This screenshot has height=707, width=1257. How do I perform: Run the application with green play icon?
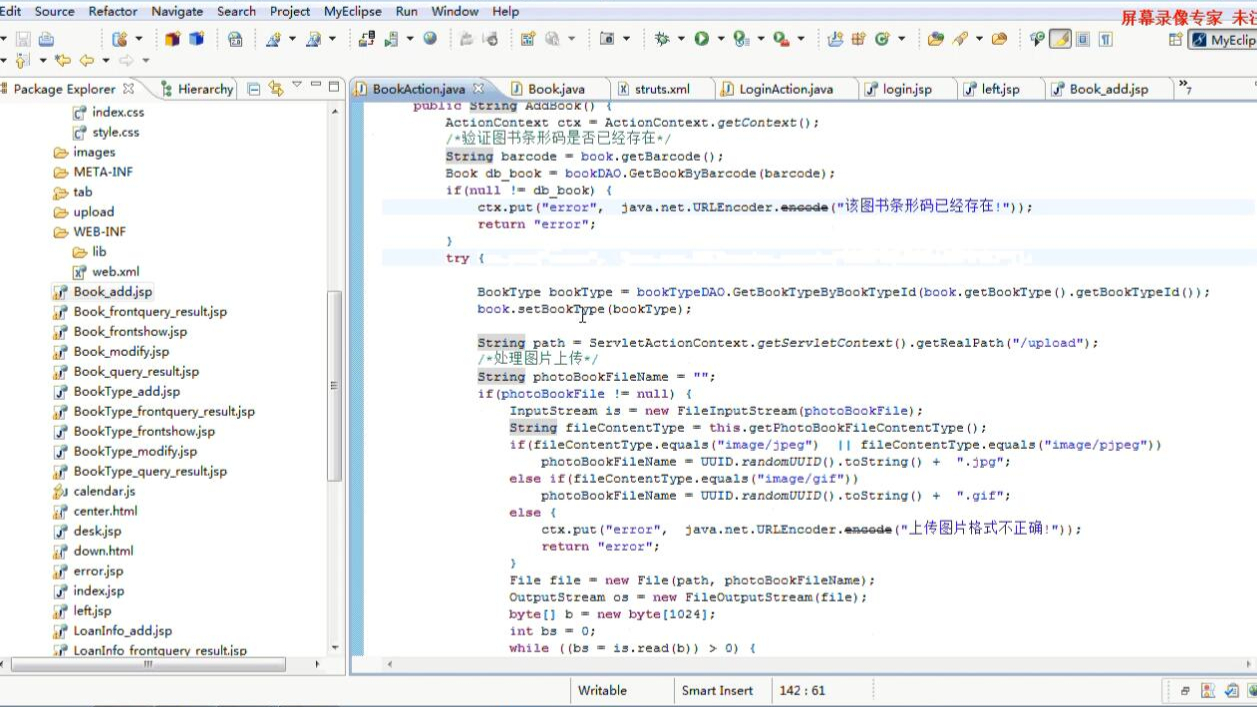(702, 39)
